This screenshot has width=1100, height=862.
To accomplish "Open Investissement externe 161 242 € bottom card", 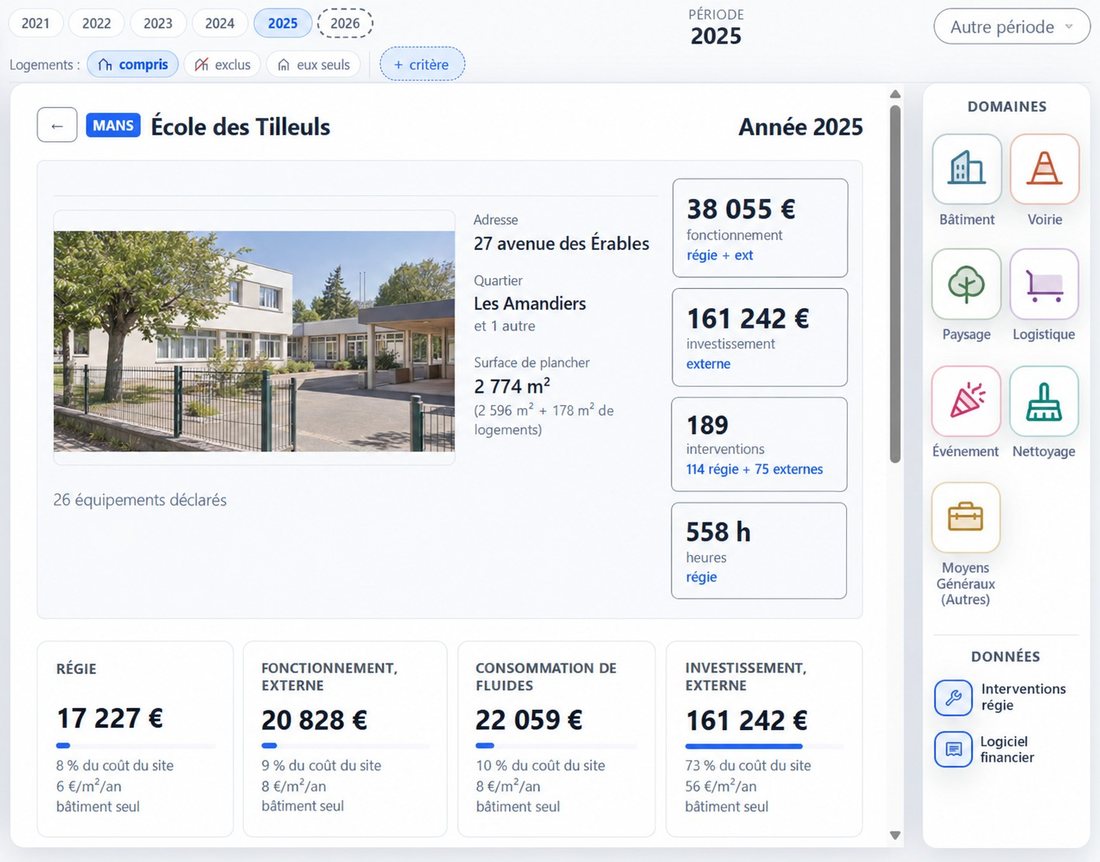I will pos(764,739).
